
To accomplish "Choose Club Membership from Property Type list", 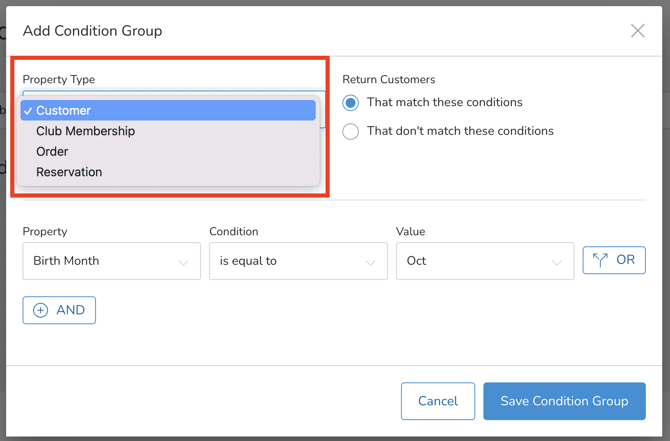I will [x=85, y=131].
